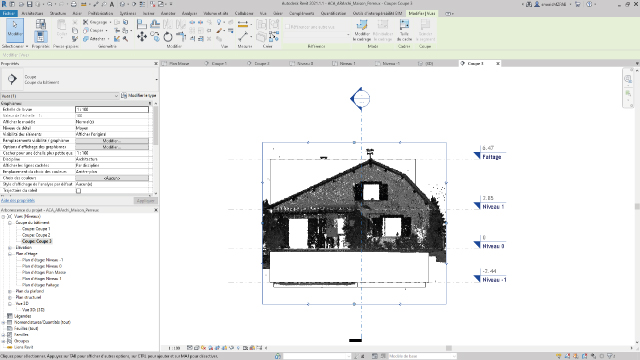Click the Align tool icon
Image resolution: width=640 pixels, height=360 pixels.
click(142, 24)
